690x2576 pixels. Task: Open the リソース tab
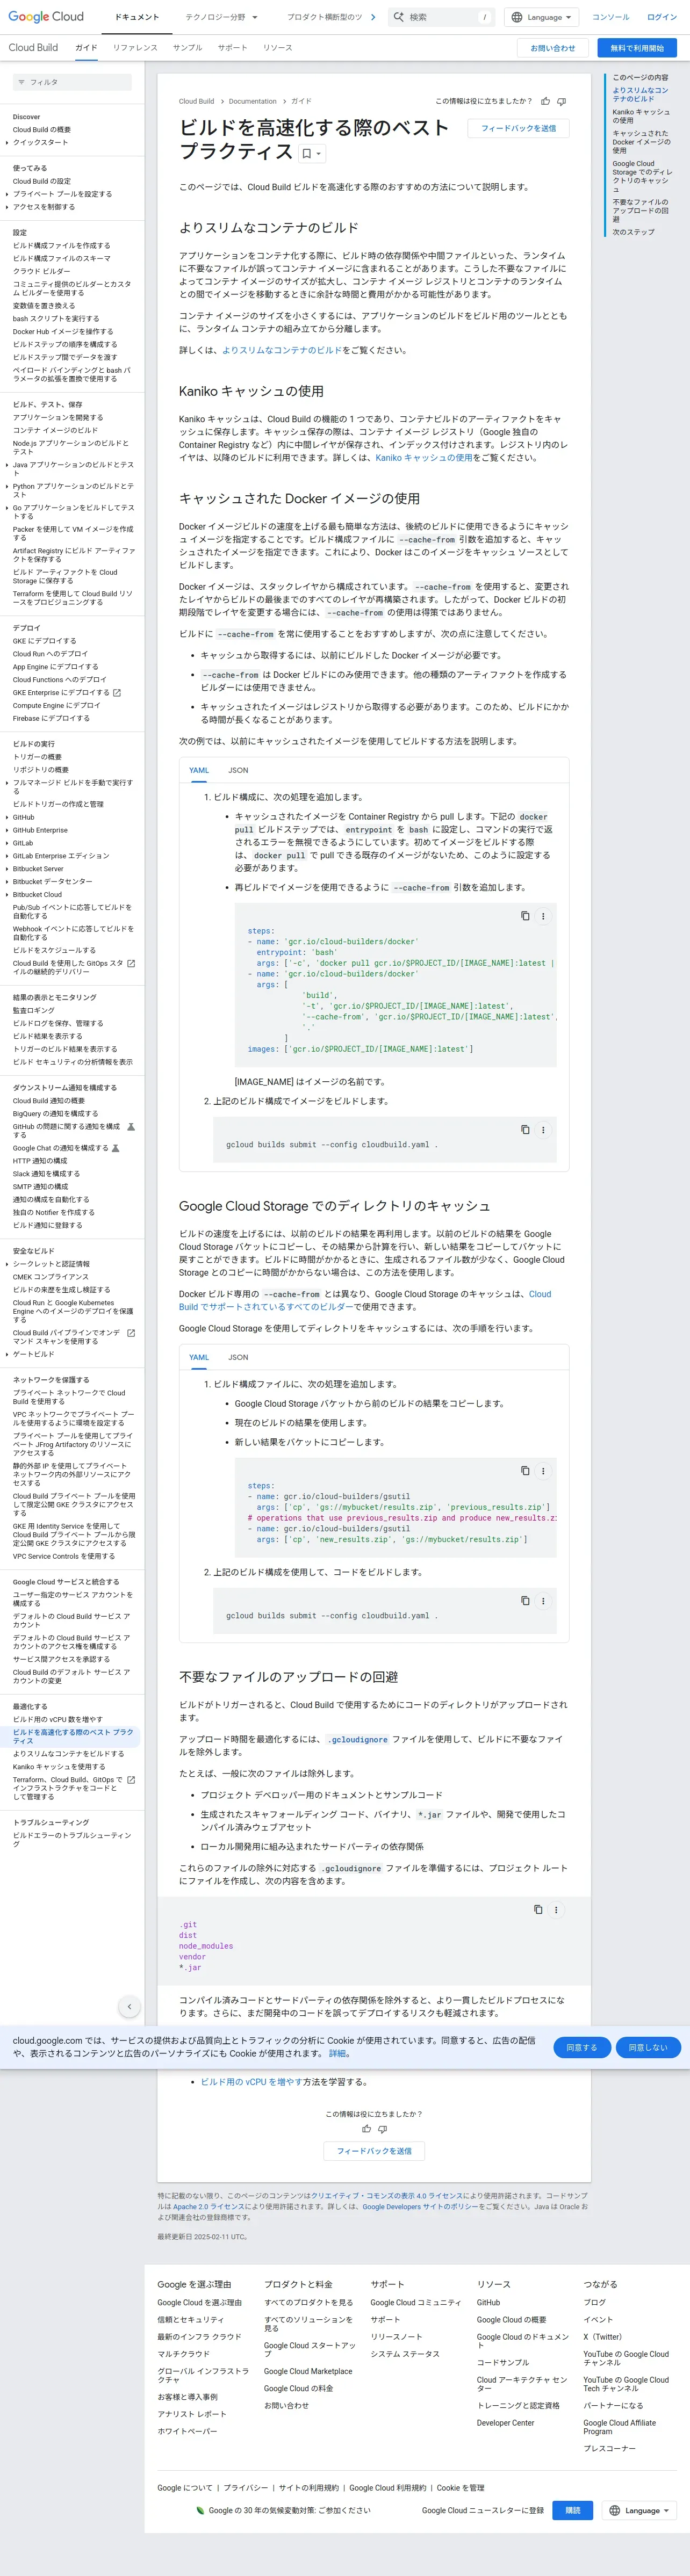(x=277, y=48)
